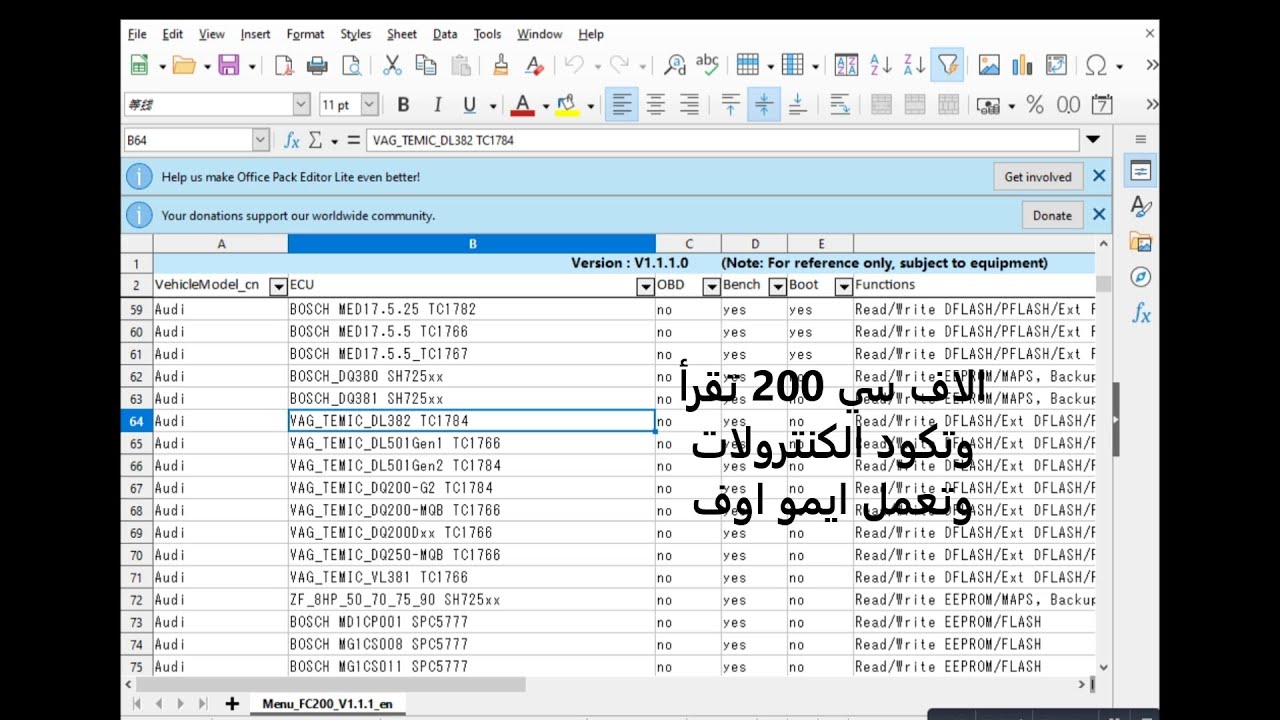Click the horizontal scrollbar thumb
This screenshot has width=1280, height=720.
coord(330,685)
